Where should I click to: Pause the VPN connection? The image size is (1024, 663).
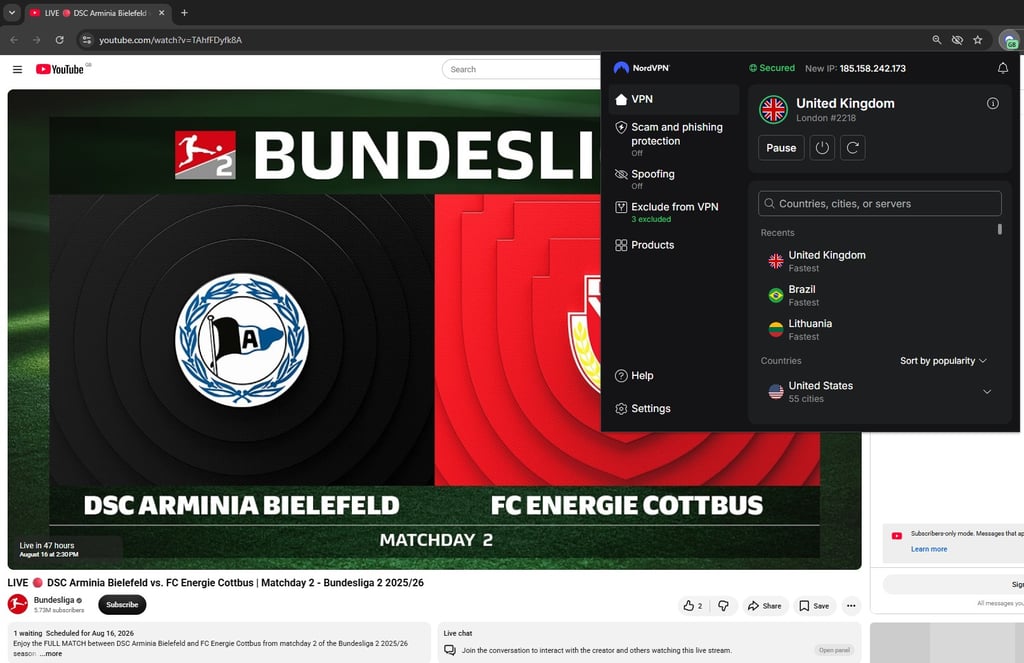point(781,148)
